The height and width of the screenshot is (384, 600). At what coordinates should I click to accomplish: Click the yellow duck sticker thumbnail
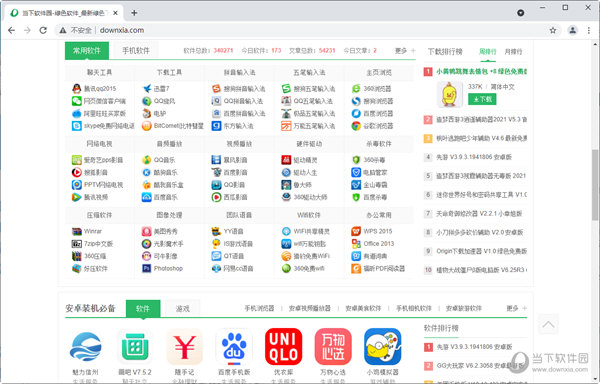450,94
